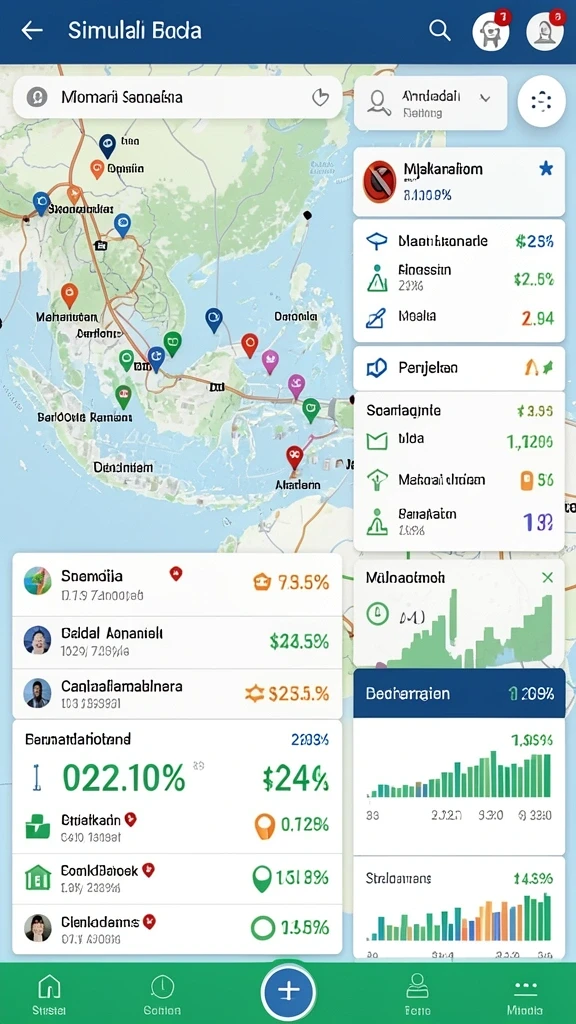The image size is (576, 1024).
Task: Click the Momari Seonakna search field
Action: tap(177, 97)
